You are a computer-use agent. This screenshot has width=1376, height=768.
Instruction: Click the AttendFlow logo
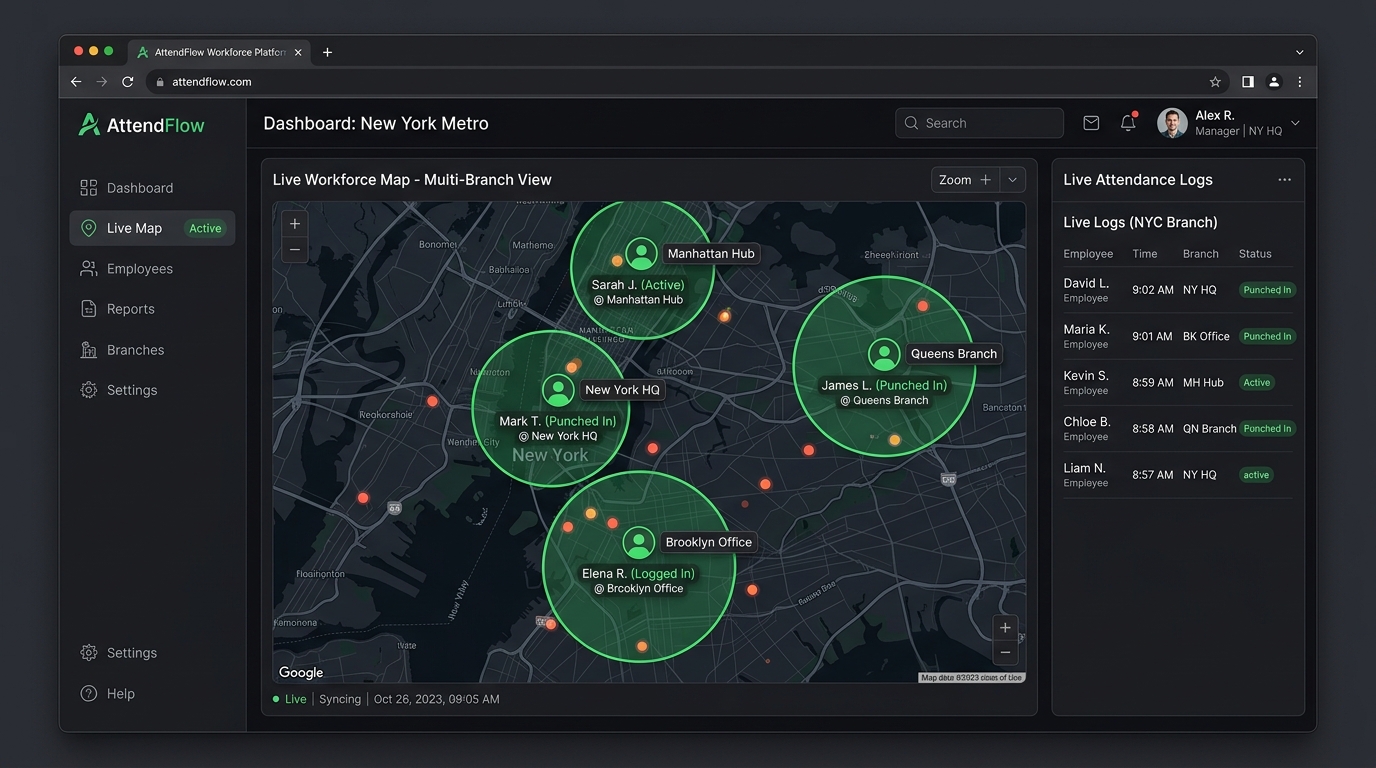pyautogui.click(x=141, y=124)
